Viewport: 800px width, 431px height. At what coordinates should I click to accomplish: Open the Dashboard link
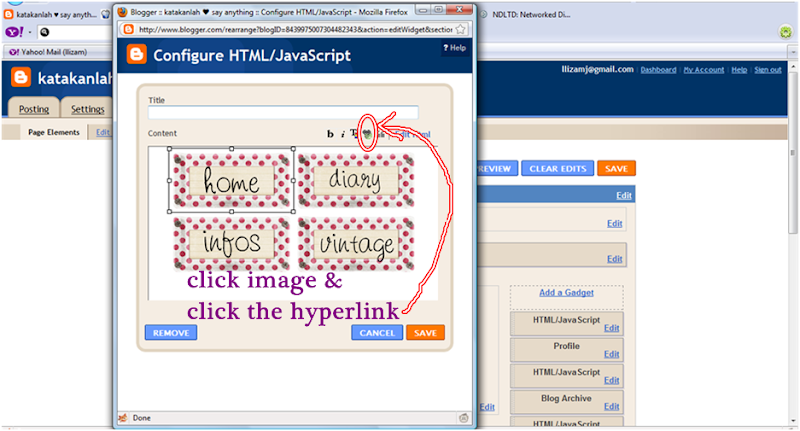pos(658,70)
